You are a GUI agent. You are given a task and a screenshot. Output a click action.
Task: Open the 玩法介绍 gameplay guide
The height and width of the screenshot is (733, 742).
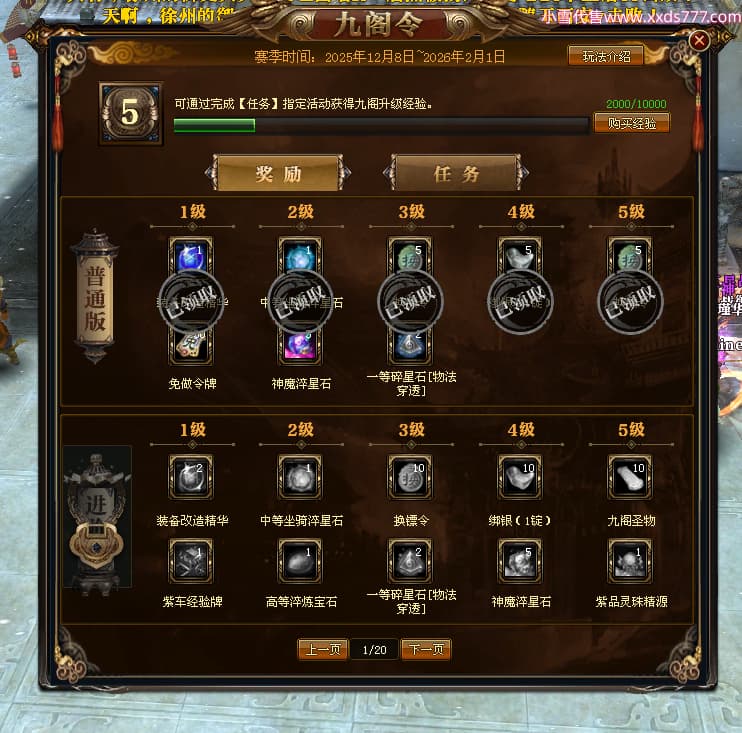tap(606, 56)
